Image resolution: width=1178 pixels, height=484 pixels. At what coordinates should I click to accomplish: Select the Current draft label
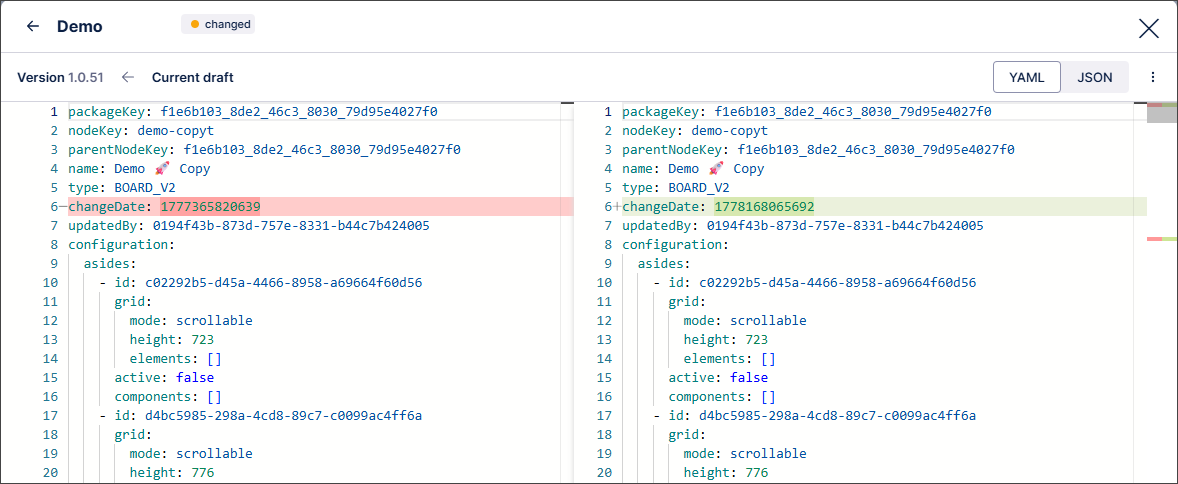click(192, 77)
